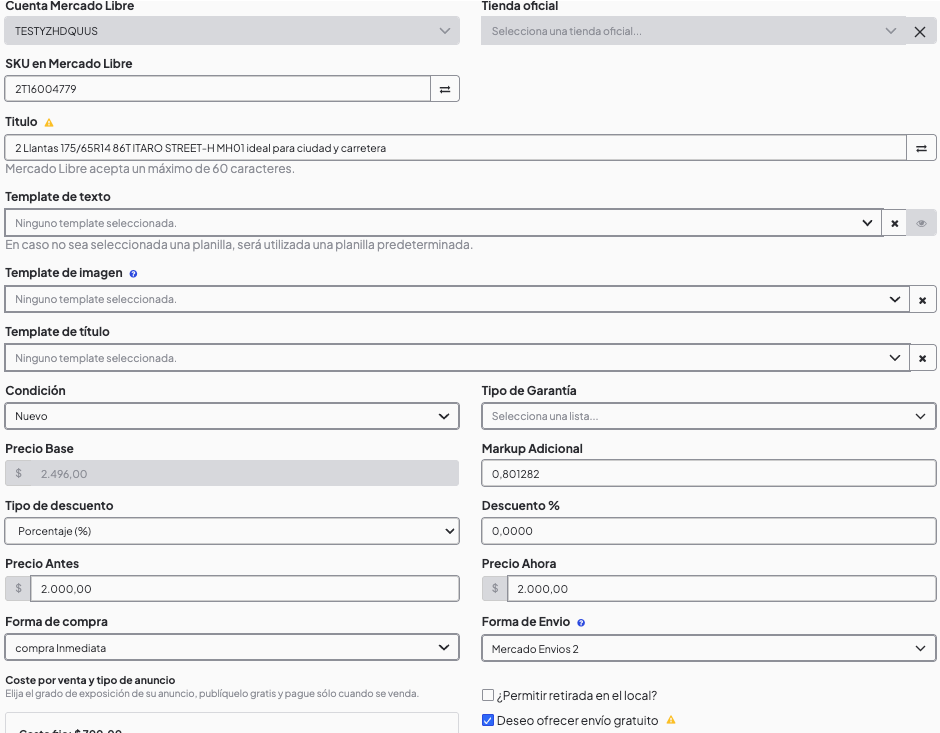Open Condición dropdown showing Nuevo
Image resolution: width=940 pixels, height=733 pixels.
232,416
